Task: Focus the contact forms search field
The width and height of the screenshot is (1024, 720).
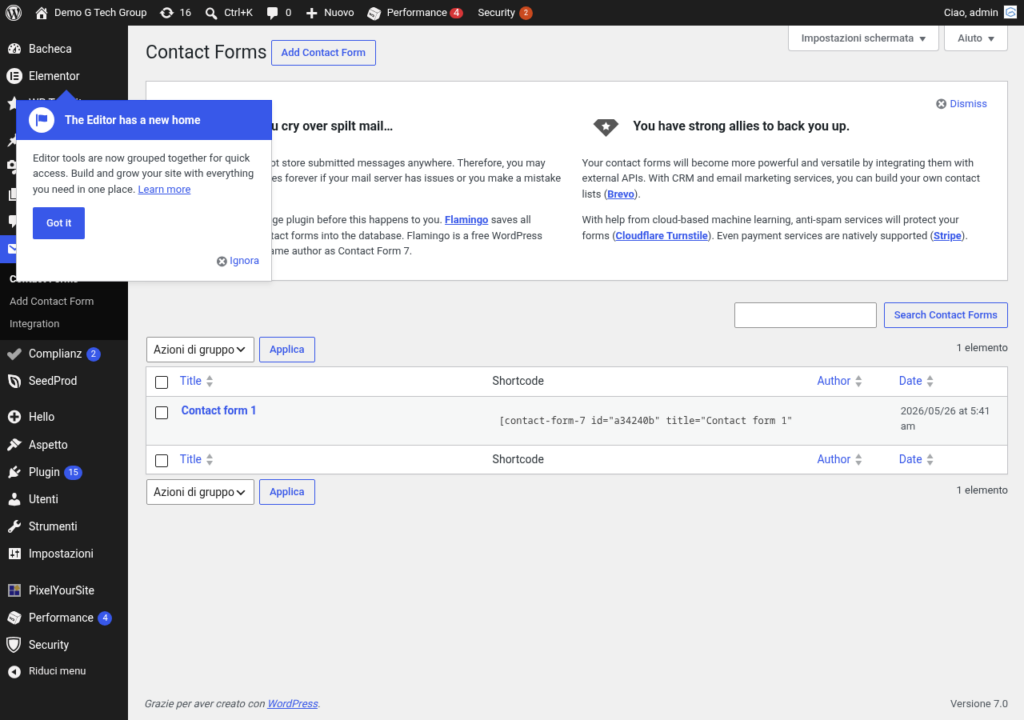Action: point(805,315)
